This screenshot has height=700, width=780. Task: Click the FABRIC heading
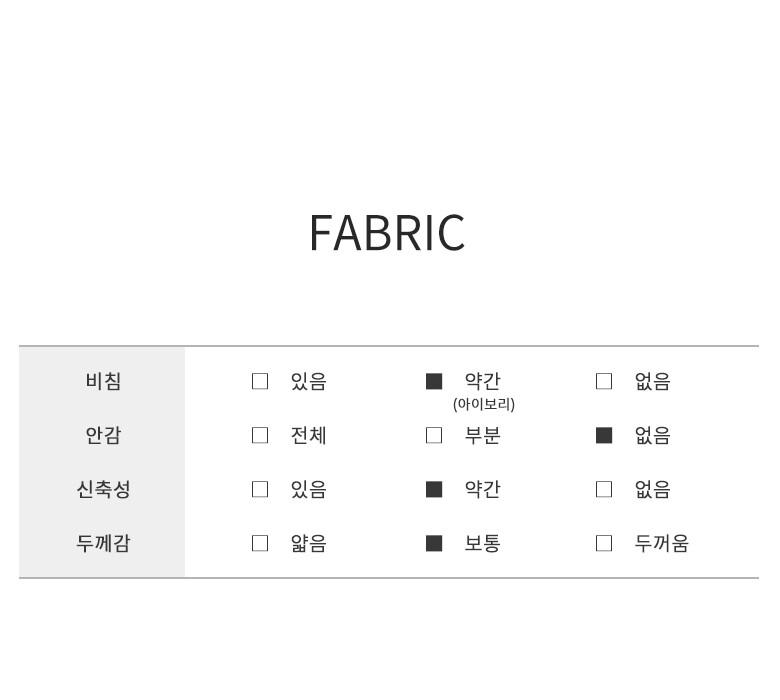387,233
